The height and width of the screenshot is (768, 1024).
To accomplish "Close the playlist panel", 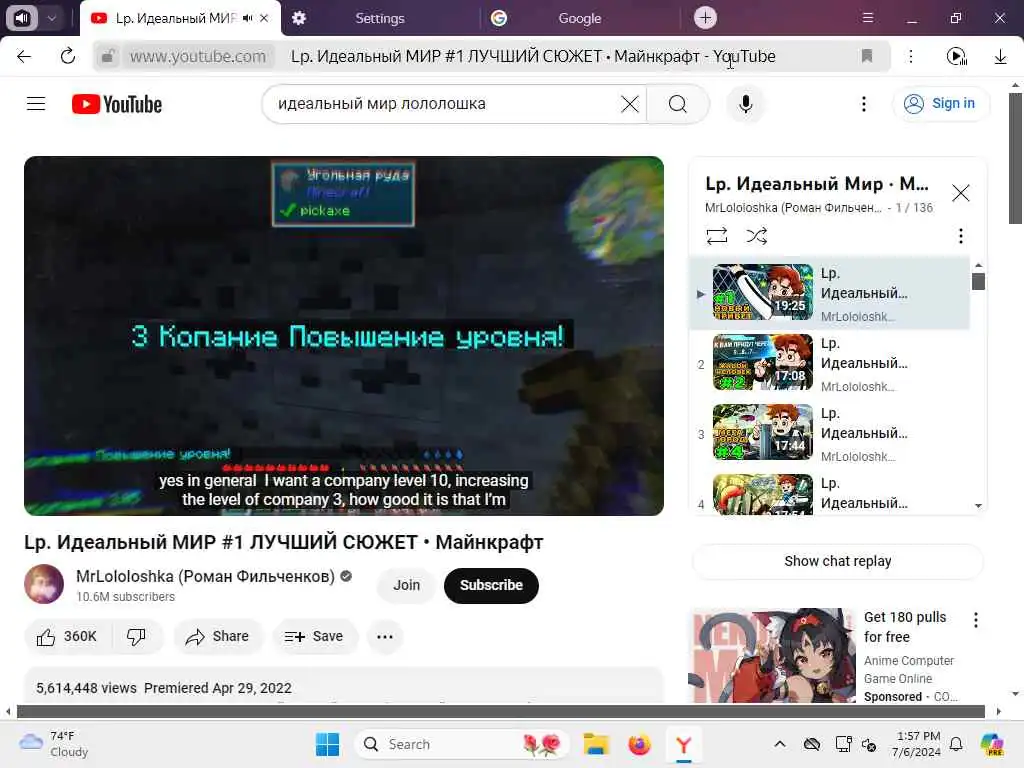I will coord(960,193).
